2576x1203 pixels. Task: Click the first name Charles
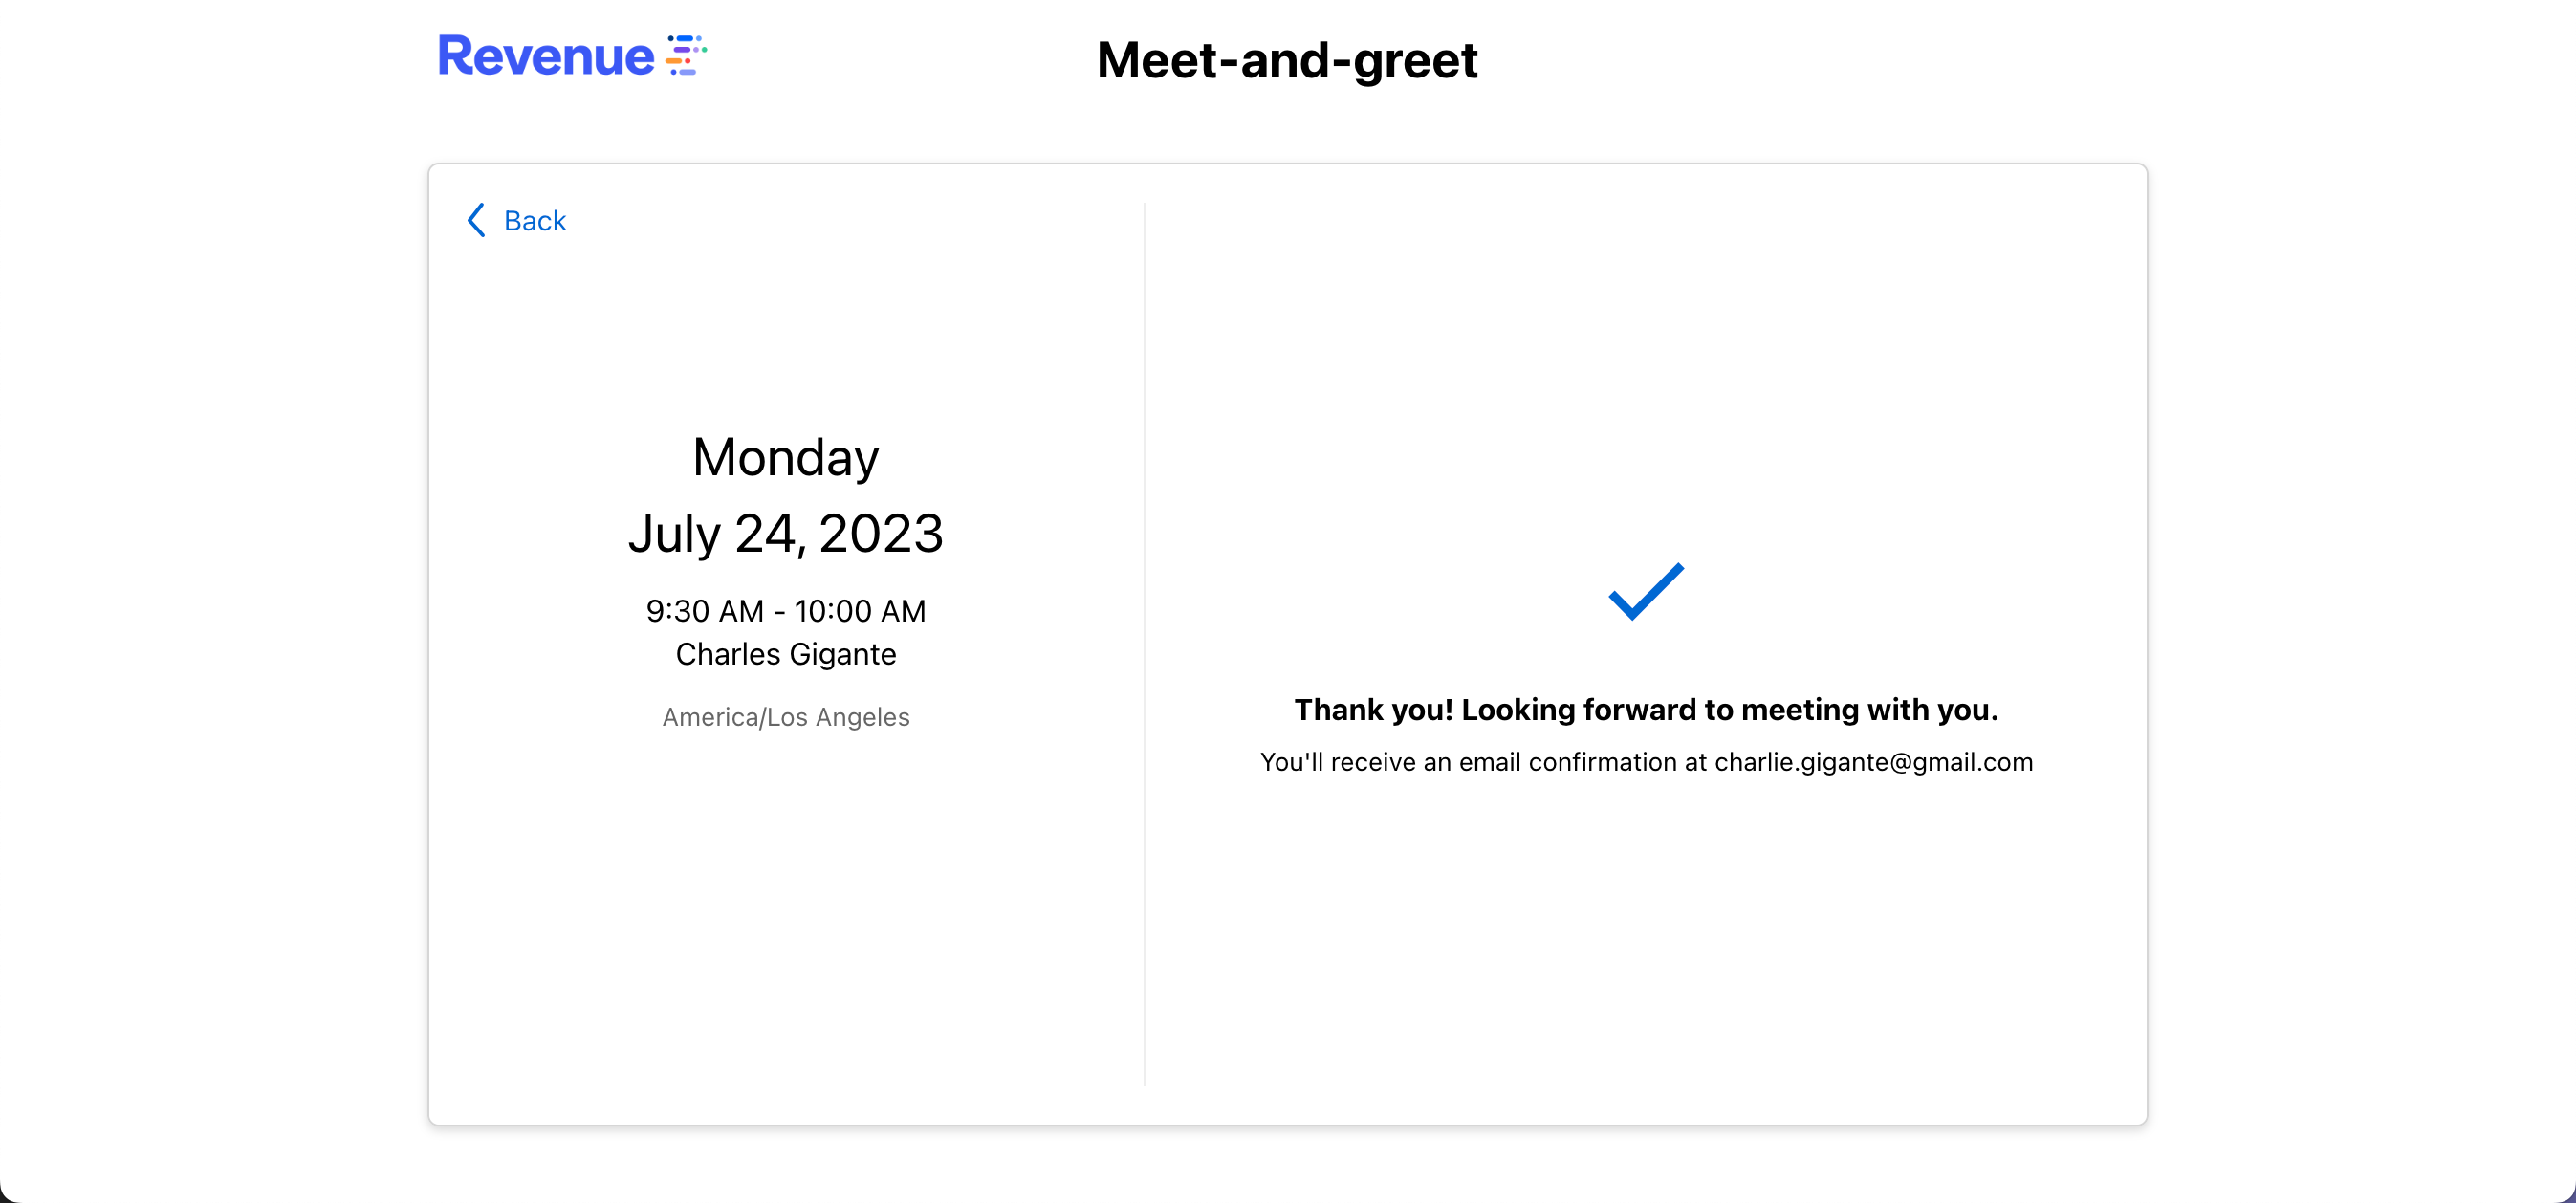click(x=727, y=654)
